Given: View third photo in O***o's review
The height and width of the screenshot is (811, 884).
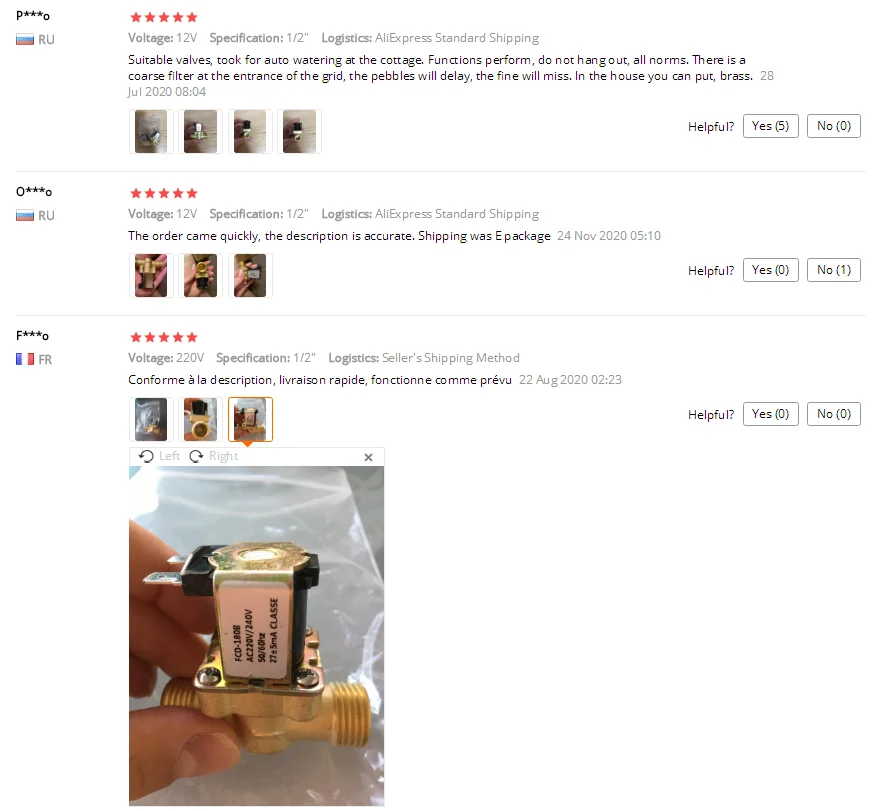Looking at the screenshot, I should [x=250, y=276].
